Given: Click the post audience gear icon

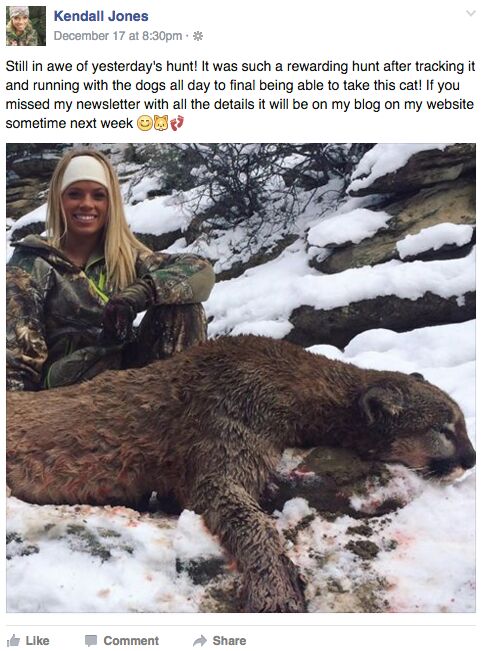Looking at the screenshot, I should pos(198,36).
